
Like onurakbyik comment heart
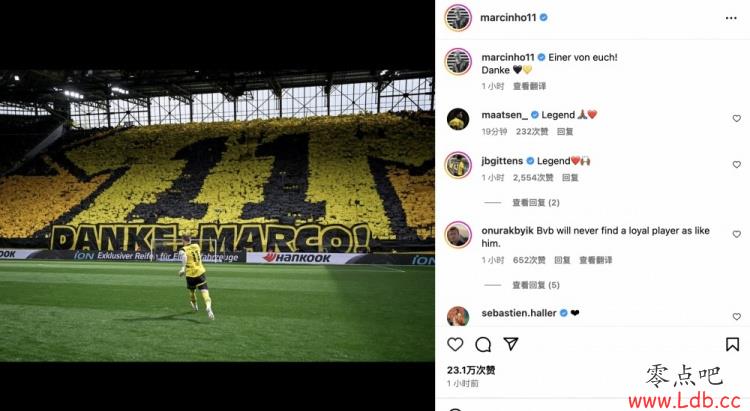coord(737,234)
